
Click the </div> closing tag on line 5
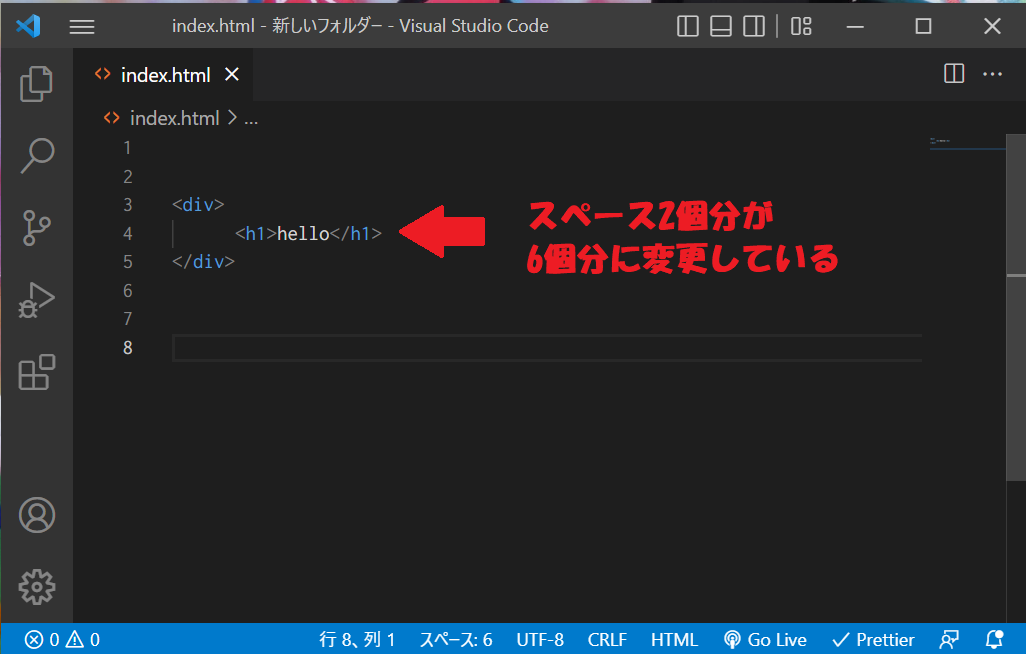click(x=203, y=262)
